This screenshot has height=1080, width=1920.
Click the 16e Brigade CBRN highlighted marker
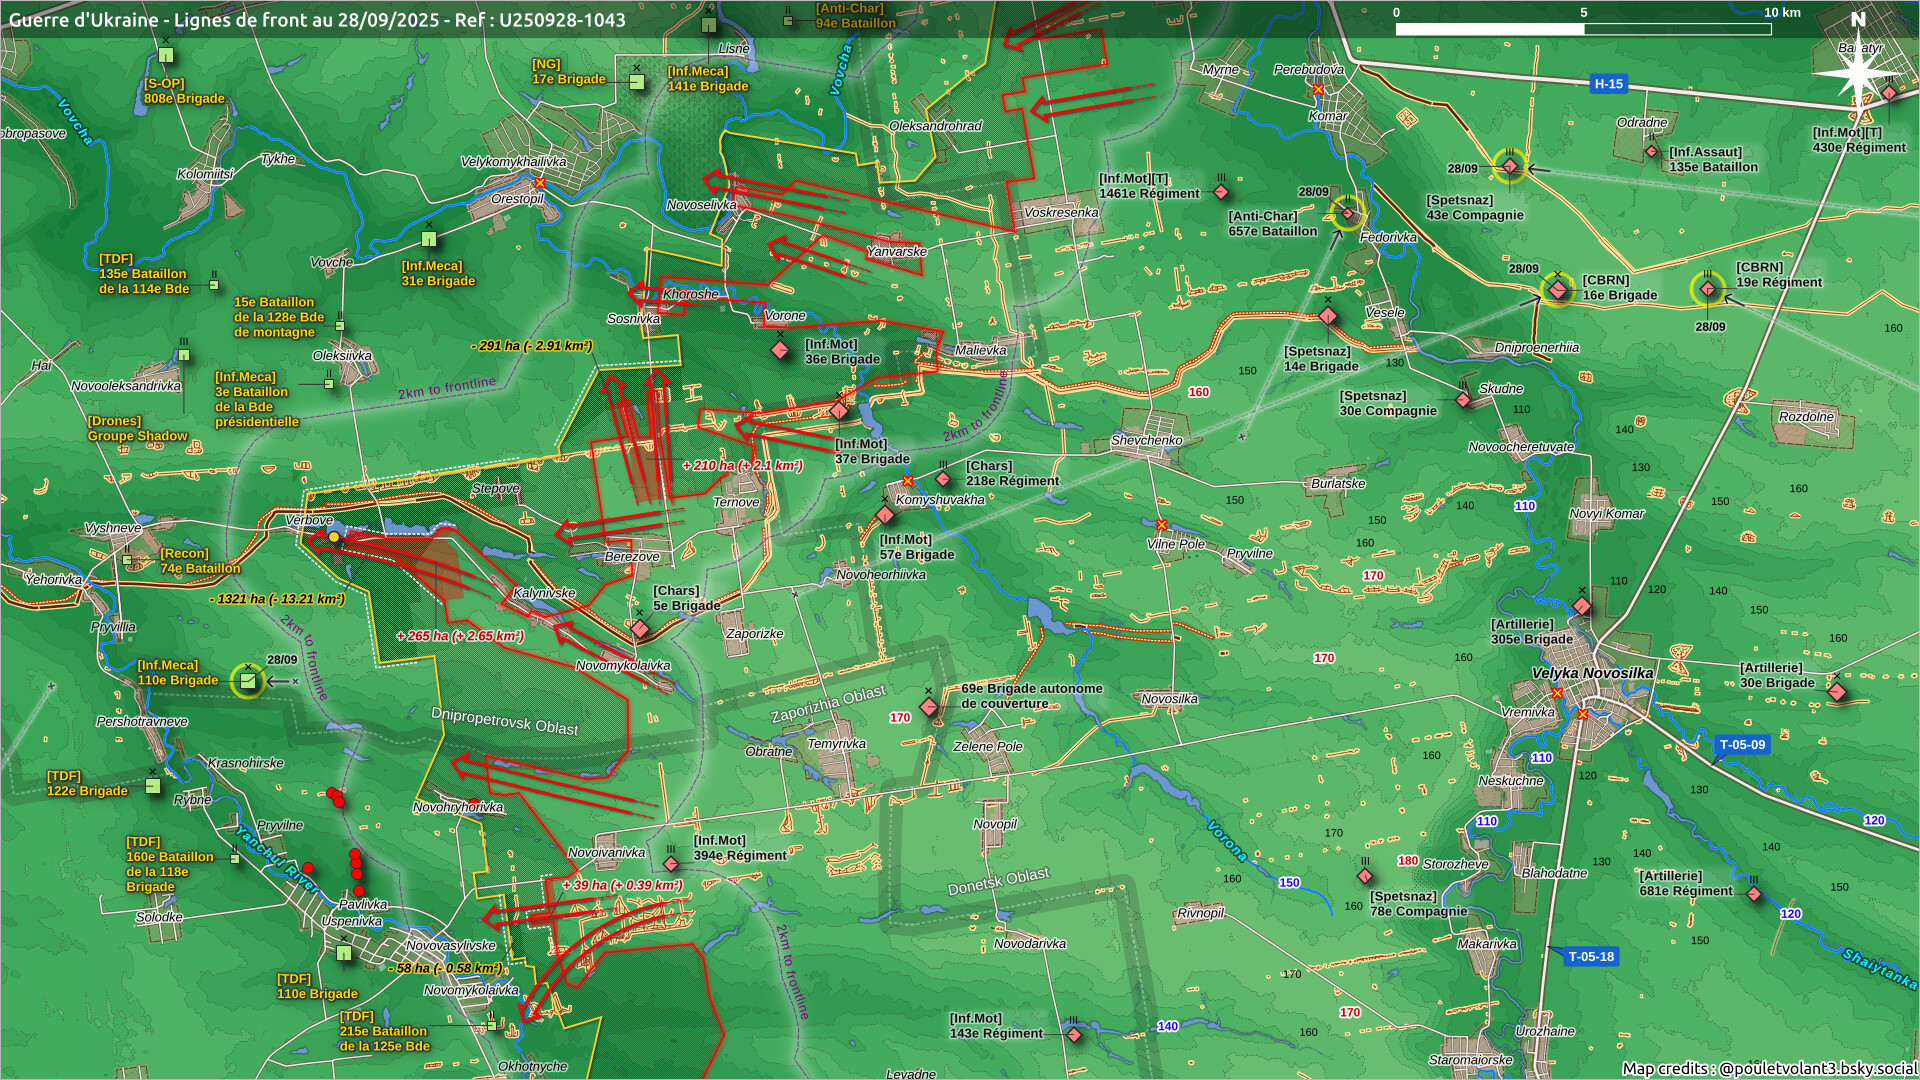[1557, 290]
